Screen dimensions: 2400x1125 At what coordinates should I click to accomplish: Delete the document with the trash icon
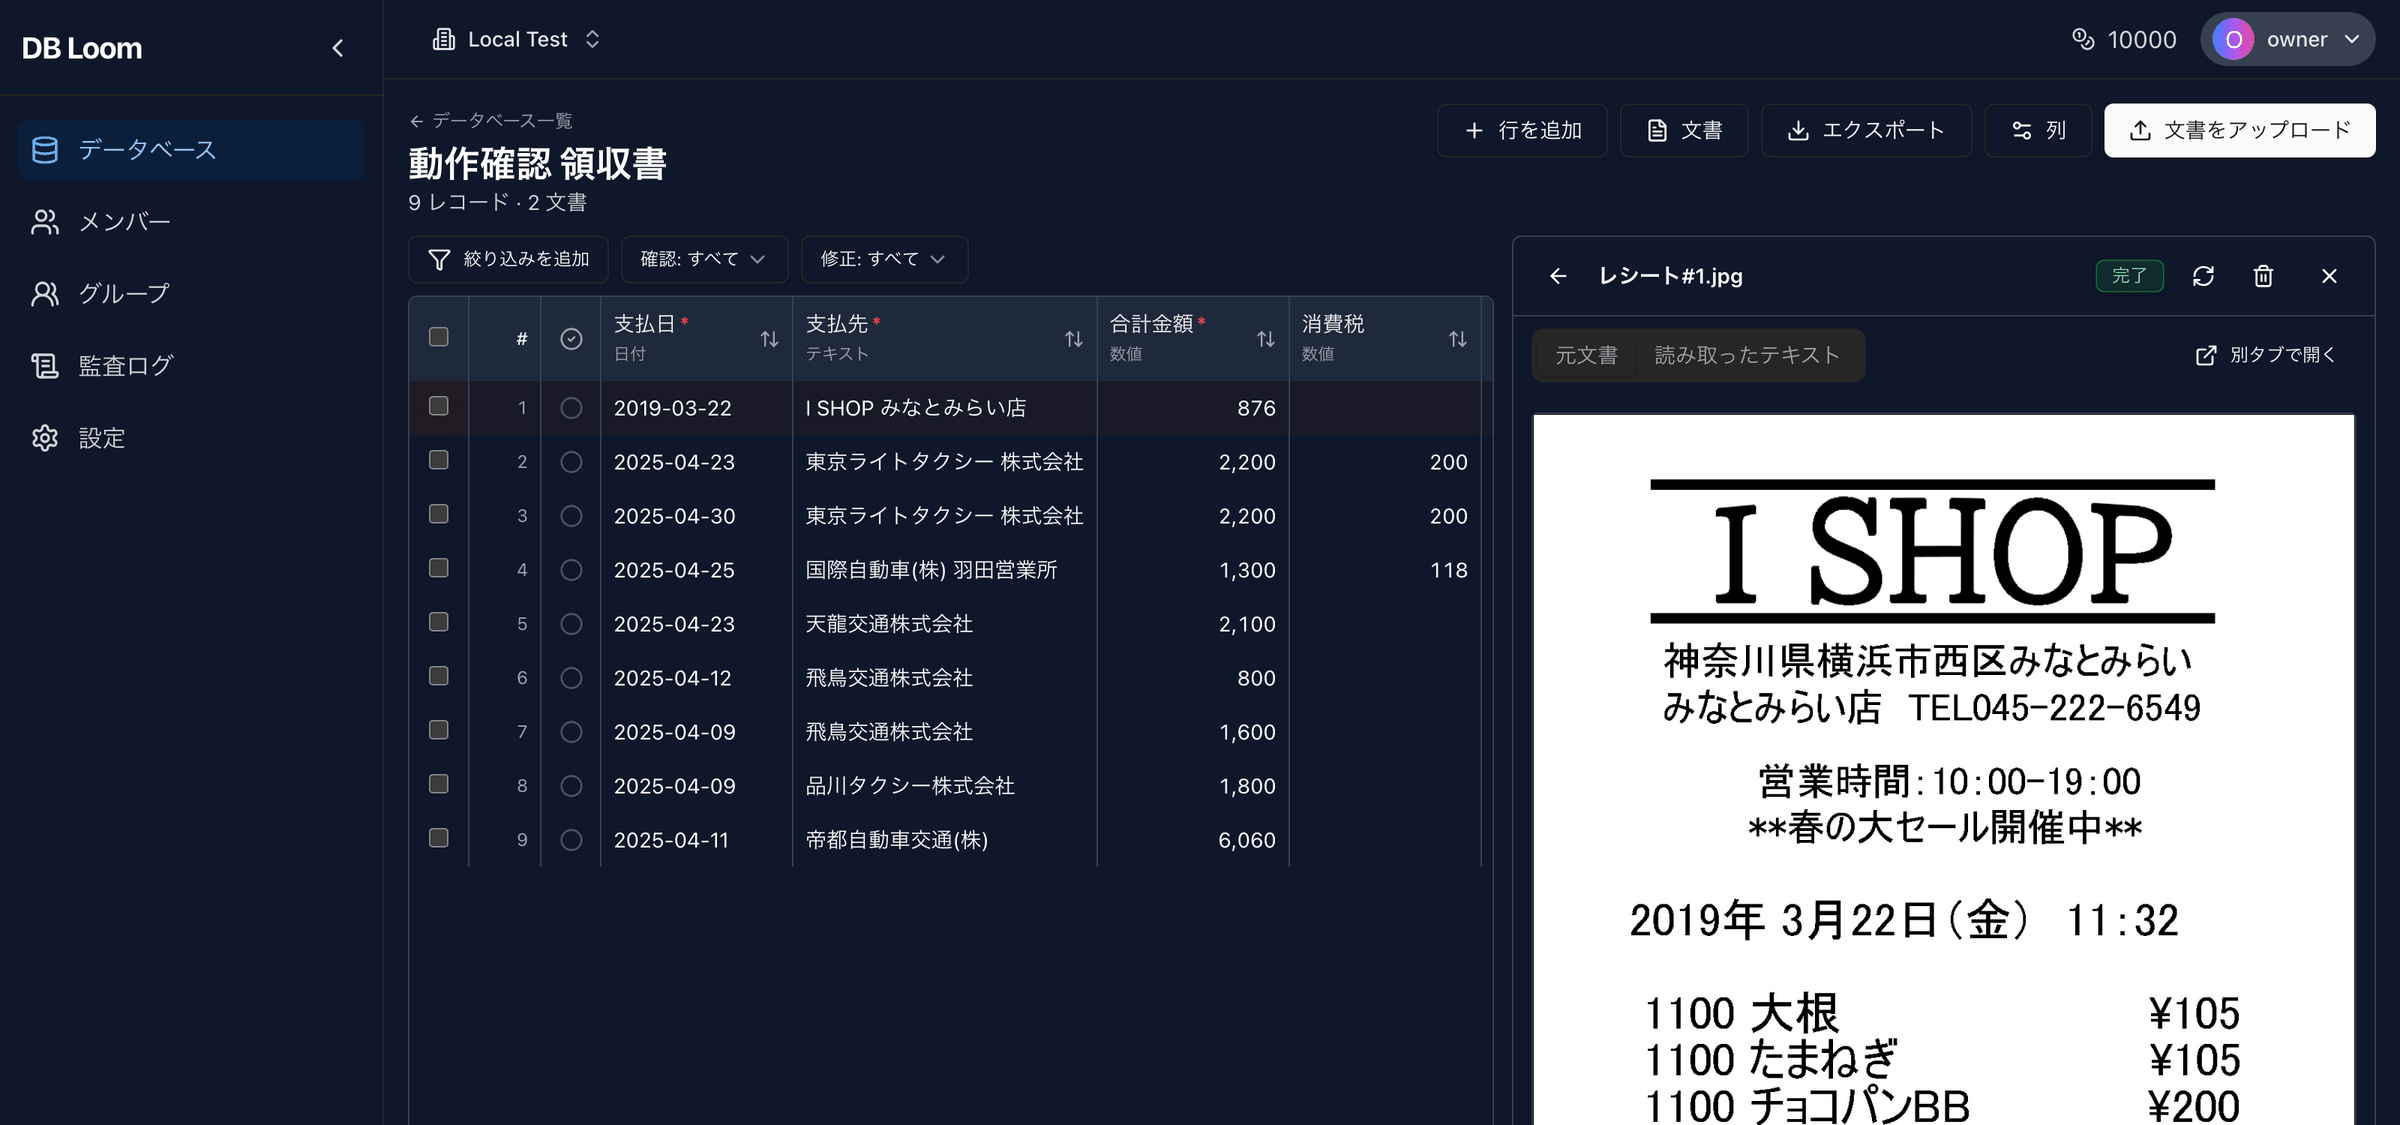pos(2264,276)
